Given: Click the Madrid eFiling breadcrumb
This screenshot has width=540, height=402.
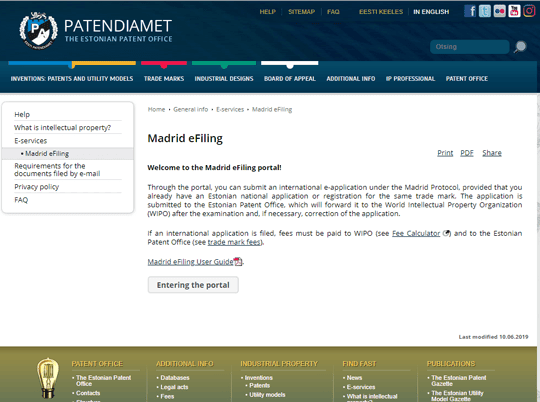Looking at the screenshot, I should click(x=272, y=109).
